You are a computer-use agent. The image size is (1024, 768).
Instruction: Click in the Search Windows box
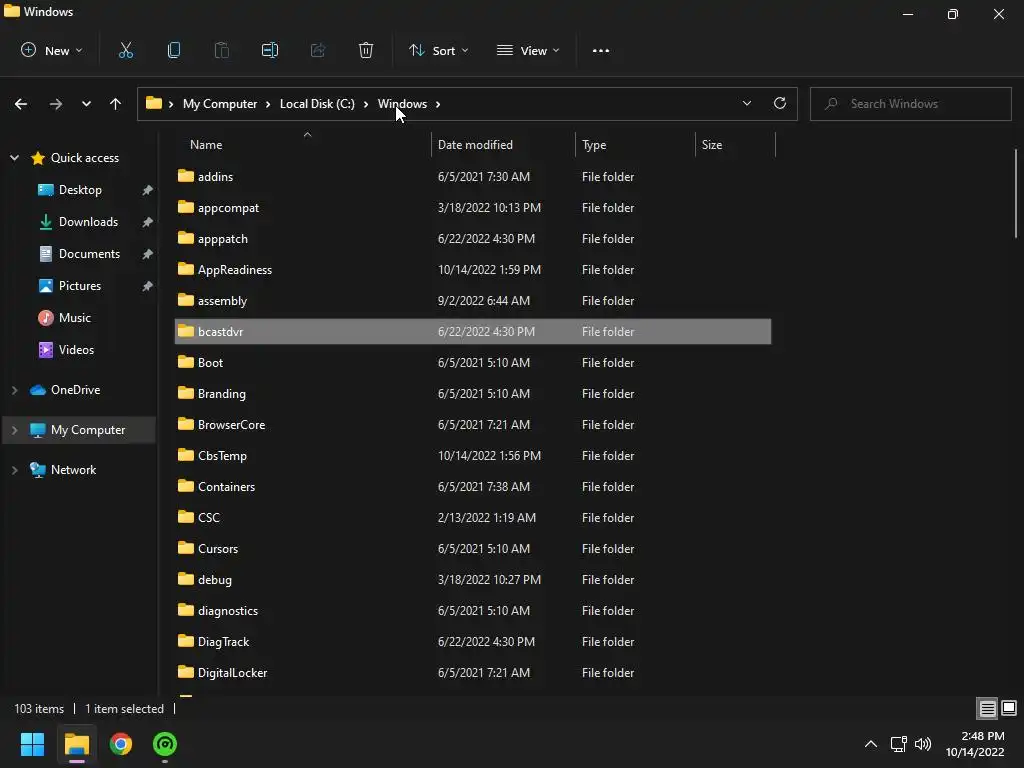pyautogui.click(x=910, y=104)
